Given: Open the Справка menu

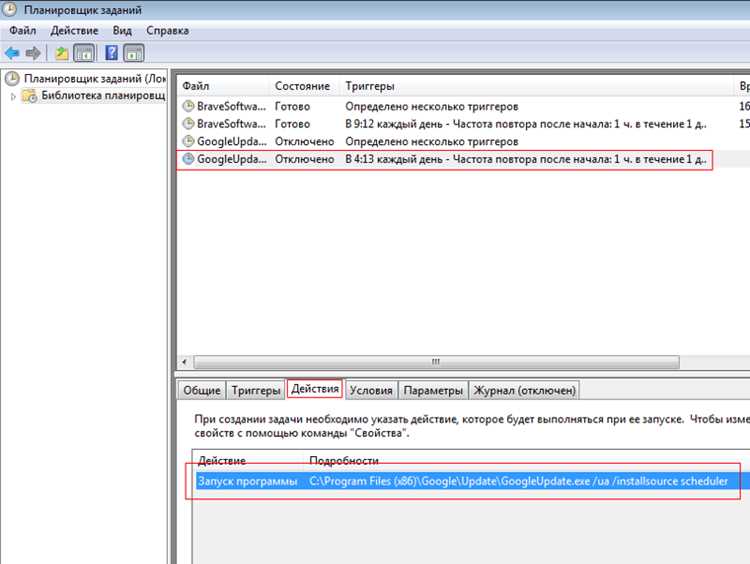Looking at the screenshot, I should coord(167,31).
